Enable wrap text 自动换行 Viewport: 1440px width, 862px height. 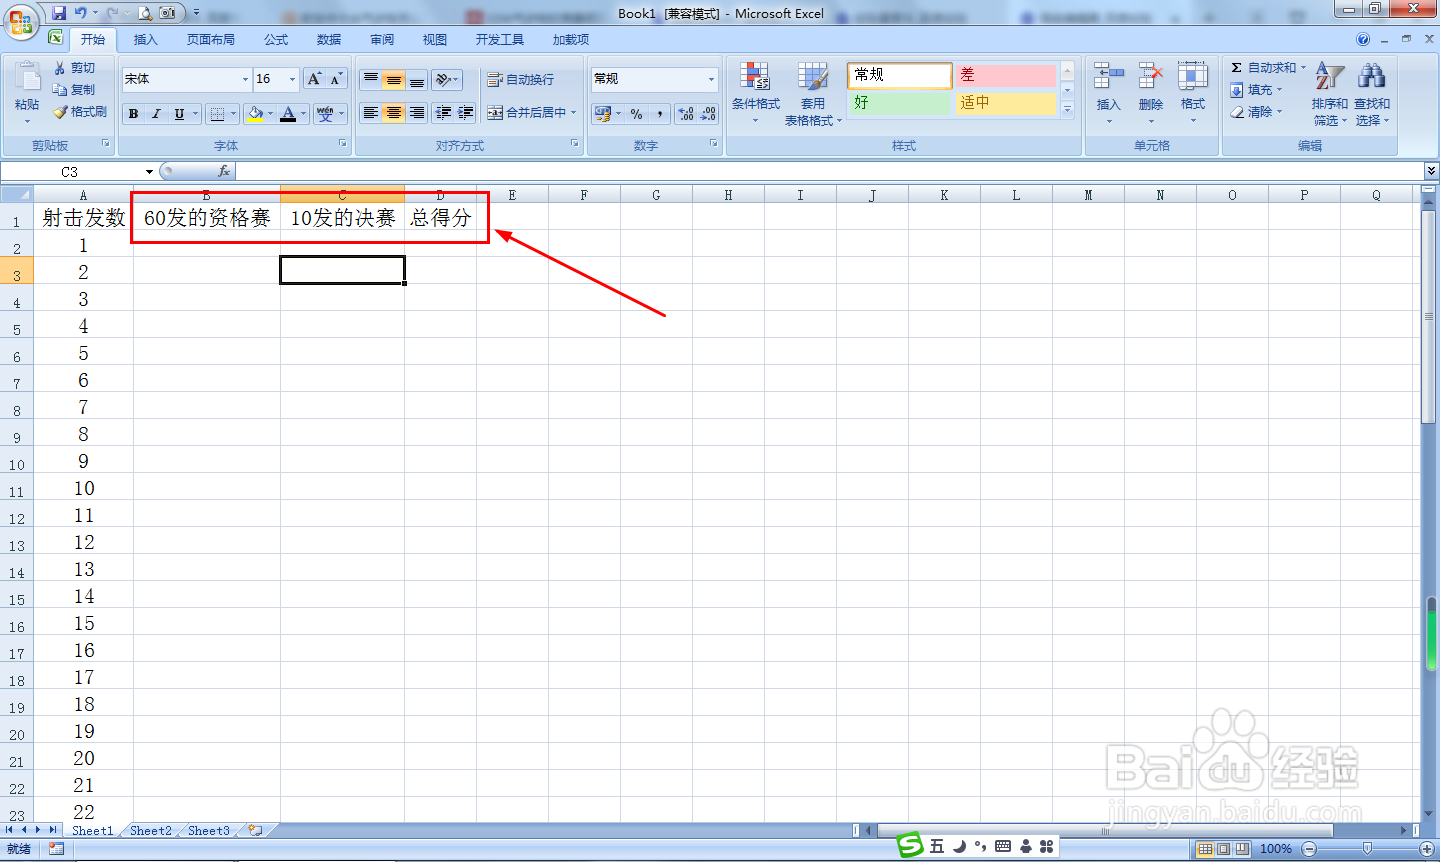tap(520, 80)
